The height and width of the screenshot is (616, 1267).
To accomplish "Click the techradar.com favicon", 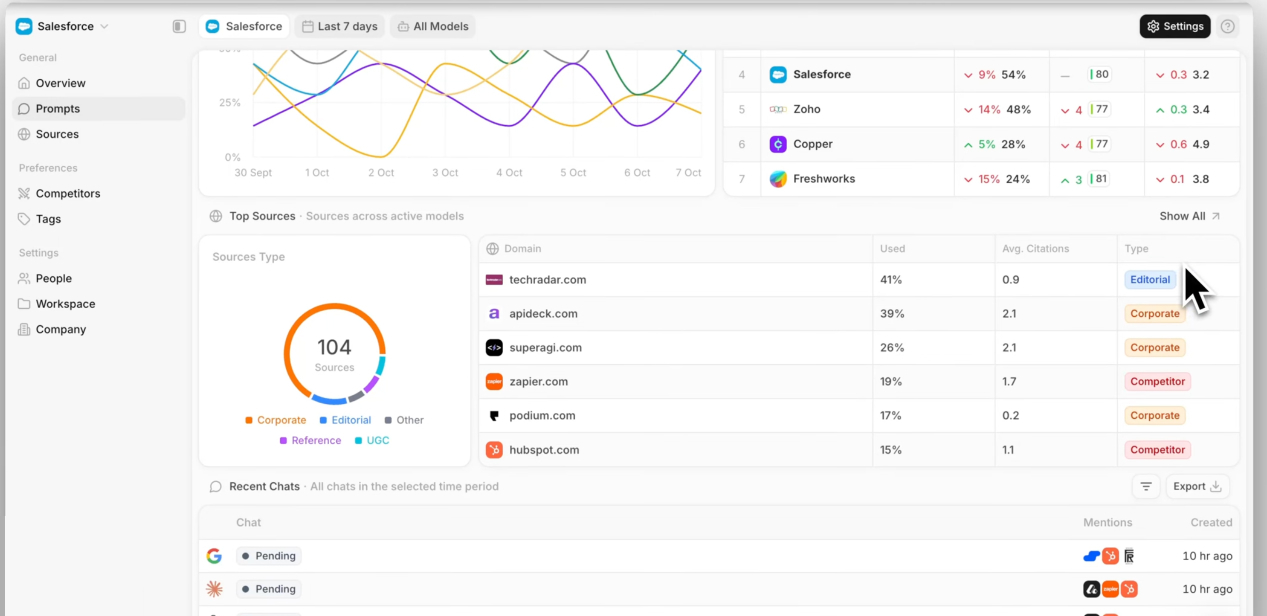I will click(494, 280).
